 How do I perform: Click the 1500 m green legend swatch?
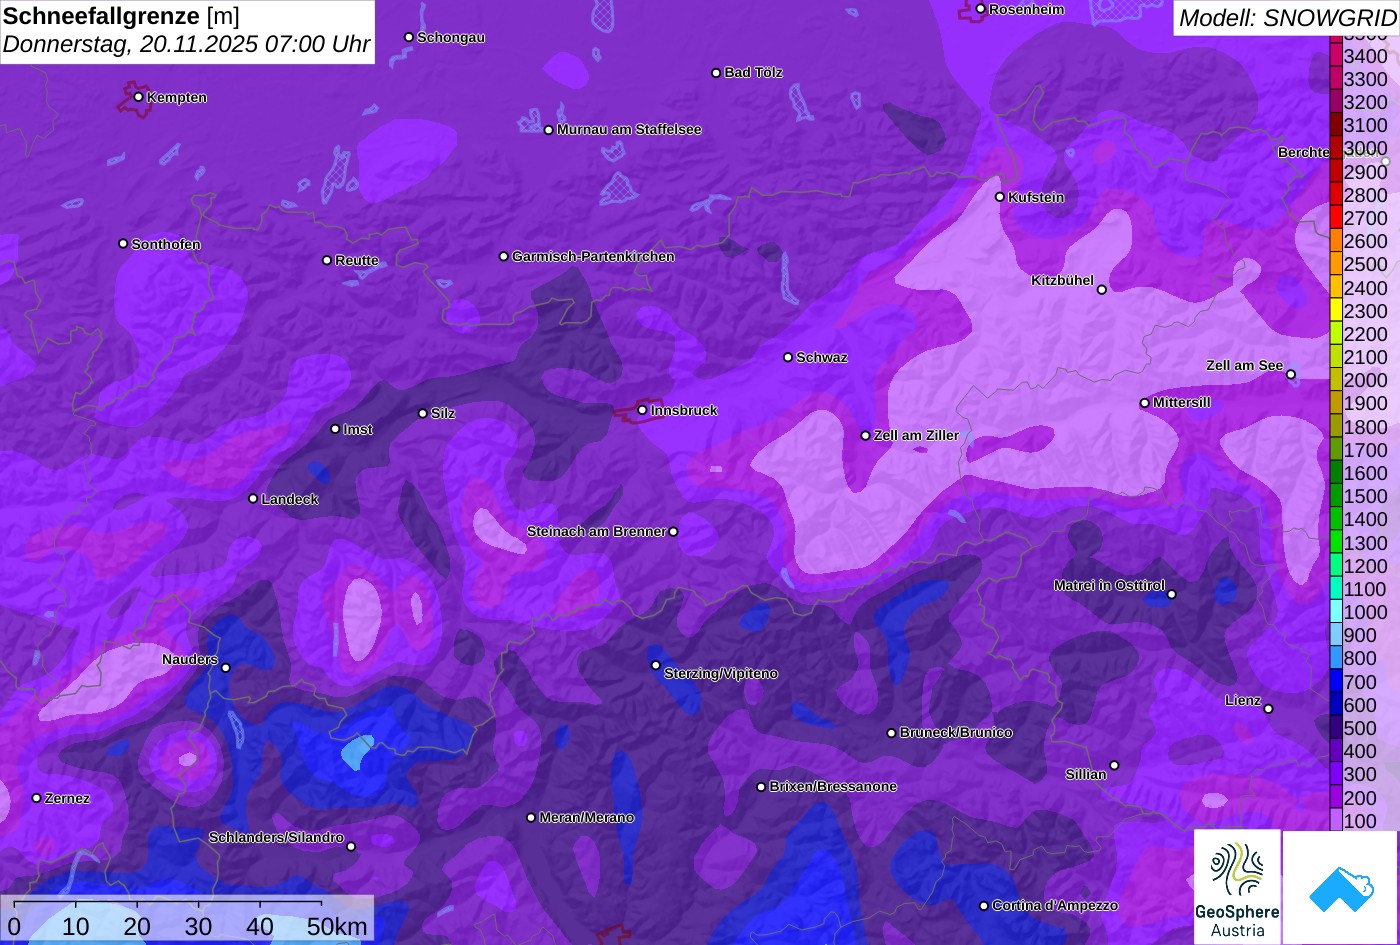(1335, 496)
